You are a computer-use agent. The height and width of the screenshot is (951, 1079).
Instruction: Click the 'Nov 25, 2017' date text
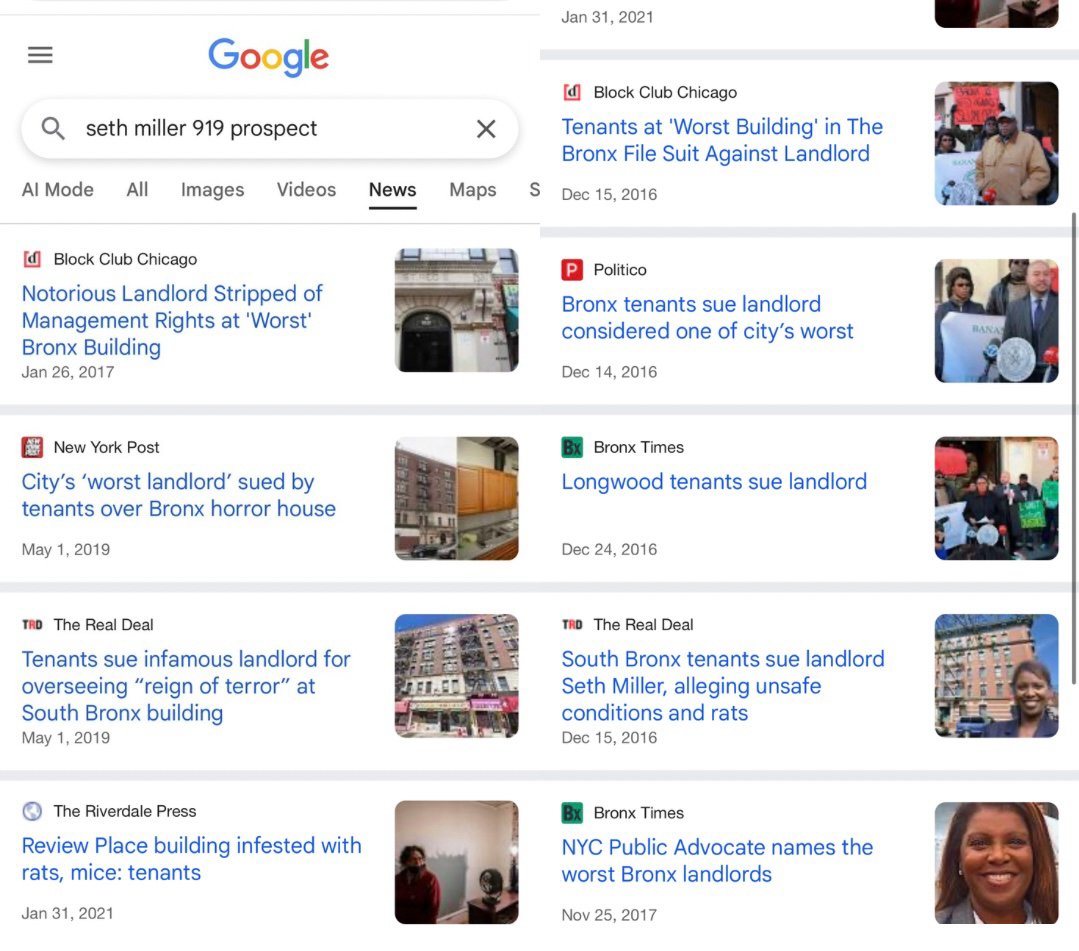[x=609, y=915]
